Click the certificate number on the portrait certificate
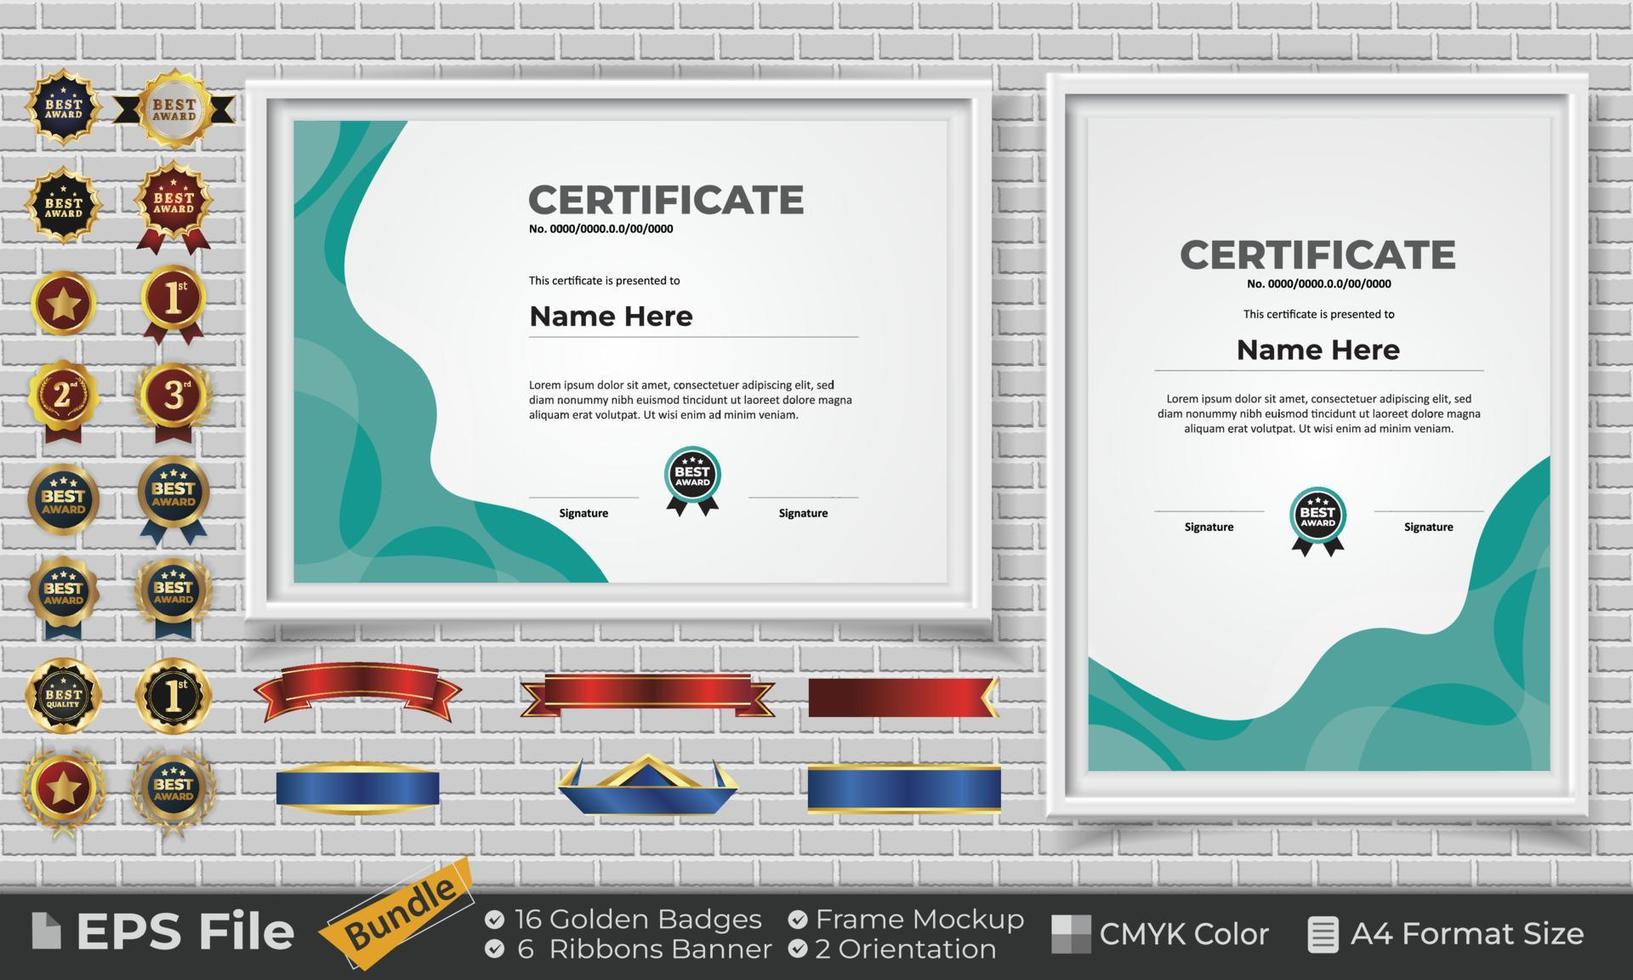 tap(1319, 284)
